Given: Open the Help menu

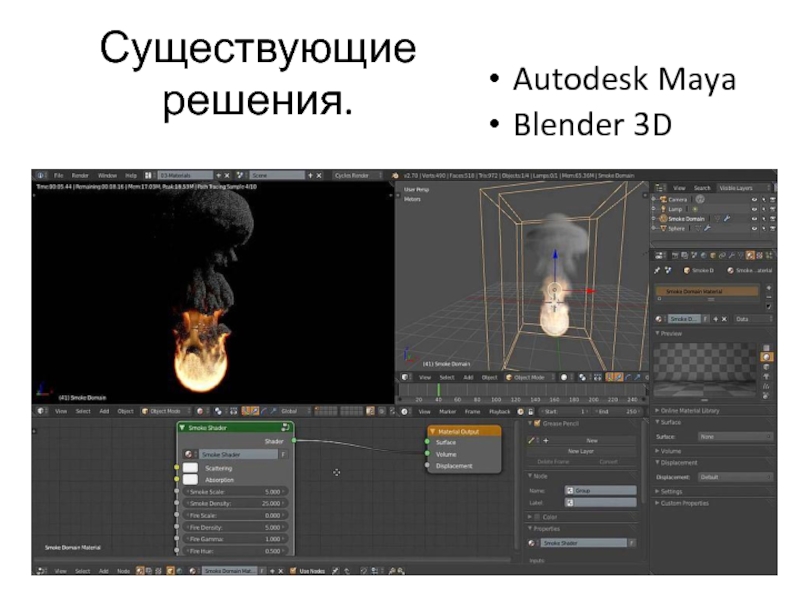Looking at the screenshot, I should [x=131, y=175].
